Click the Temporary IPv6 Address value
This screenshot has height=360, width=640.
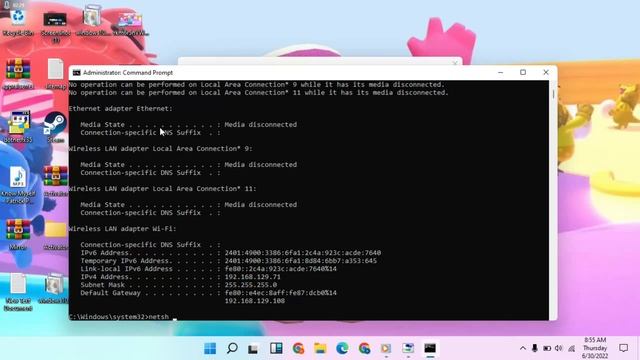coord(300,261)
